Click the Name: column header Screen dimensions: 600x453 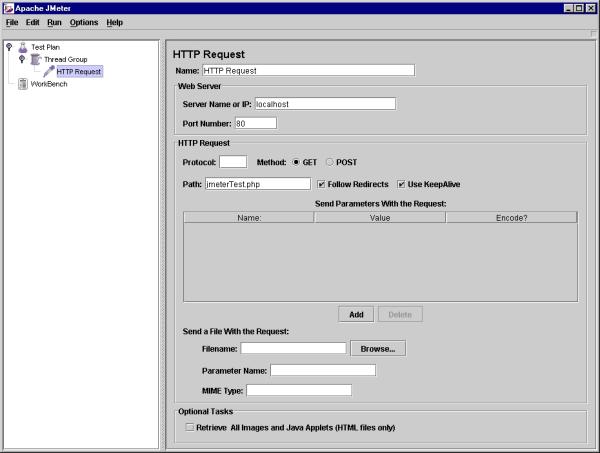[x=249, y=218]
